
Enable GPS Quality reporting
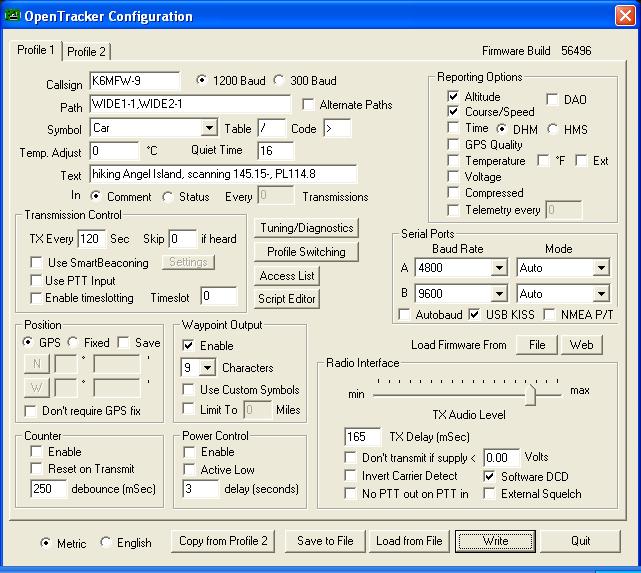coord(454,145)
